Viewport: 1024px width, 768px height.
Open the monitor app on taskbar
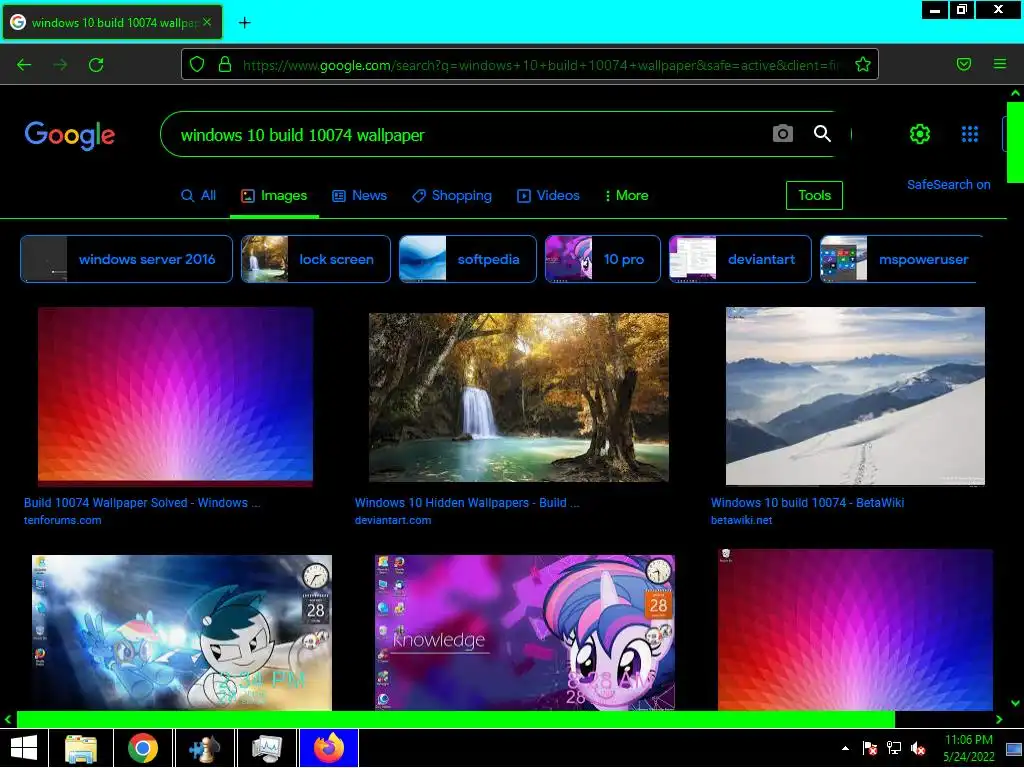pos(267,748)
